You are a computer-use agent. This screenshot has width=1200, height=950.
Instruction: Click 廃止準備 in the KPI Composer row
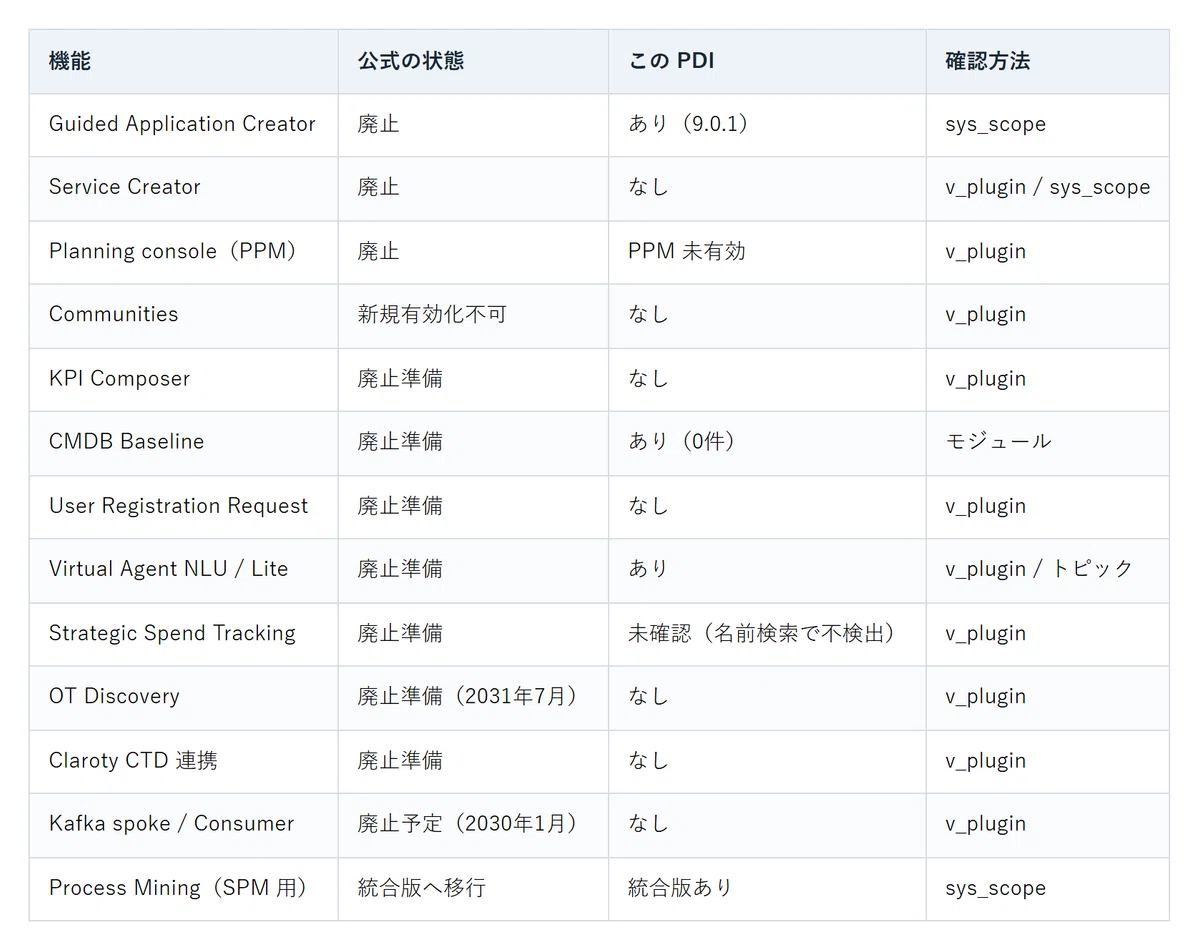(400, 378)
